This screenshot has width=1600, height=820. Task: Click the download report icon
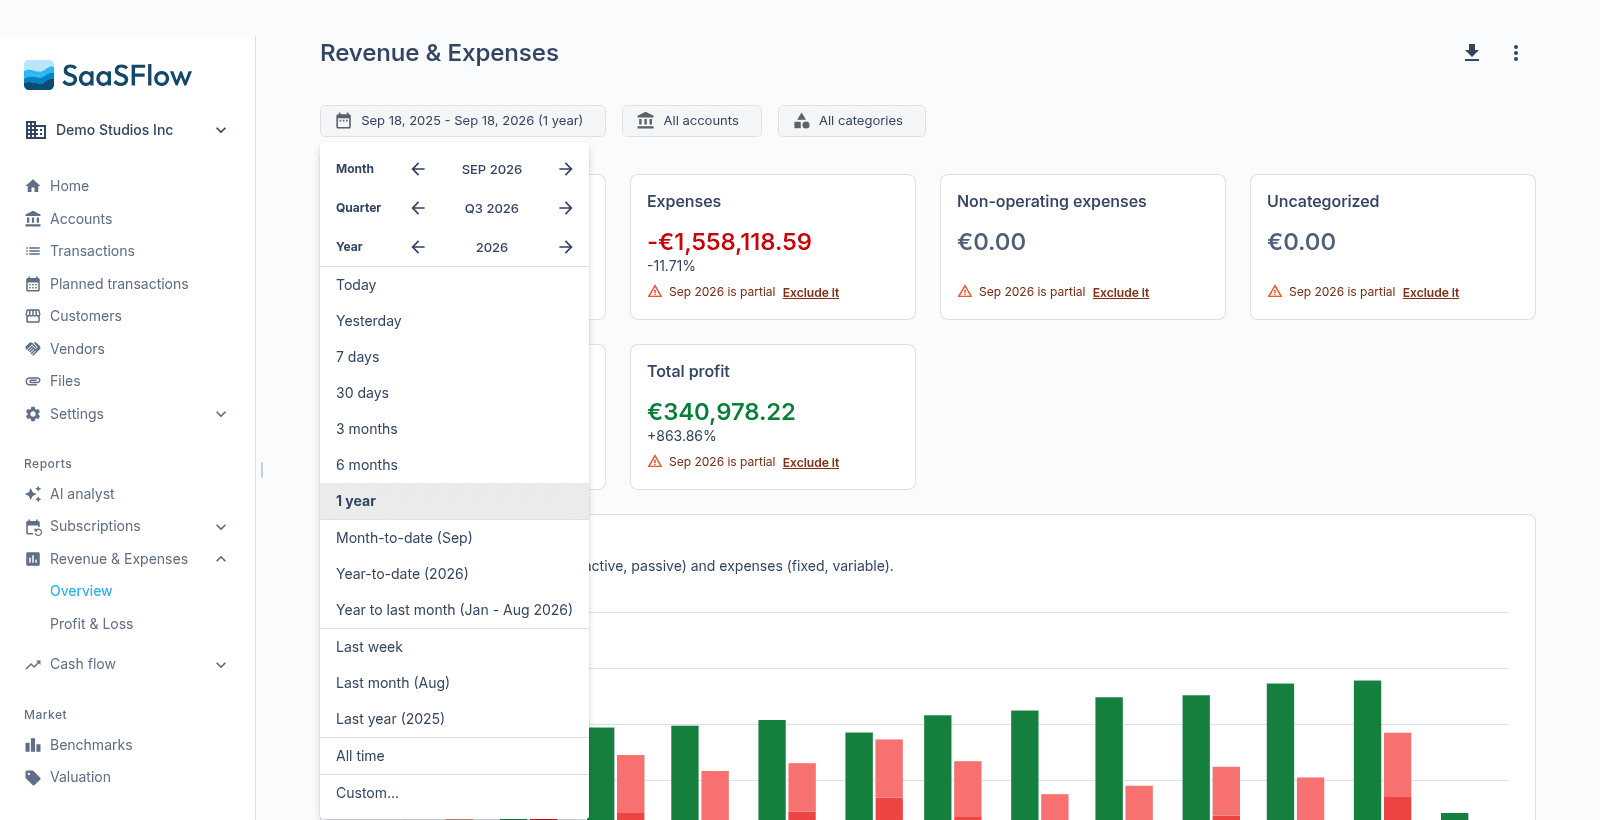click(x=1472, y=53)
